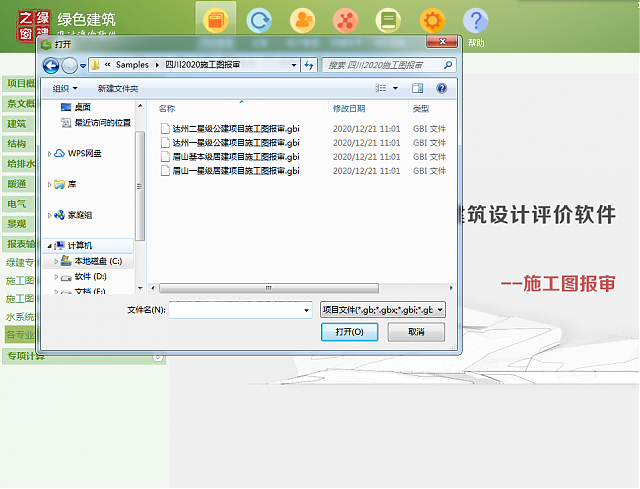Click the red network nodes toolbar icon
Image resolution: width=640 pixels, height=489 pixels.
click(345, 20)
